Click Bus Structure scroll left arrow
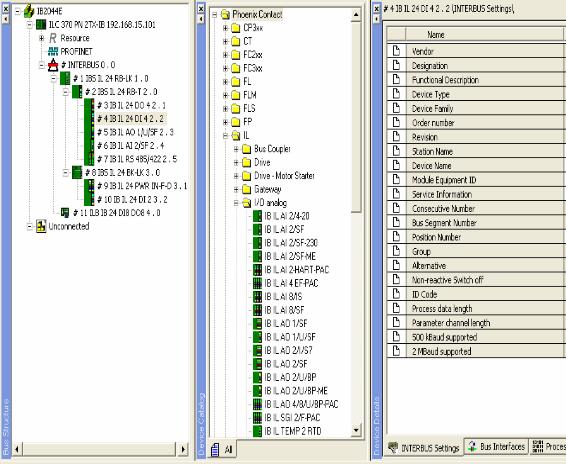This screenshot has width=566, height=464. pyautogui.click(x=17, y=449)
